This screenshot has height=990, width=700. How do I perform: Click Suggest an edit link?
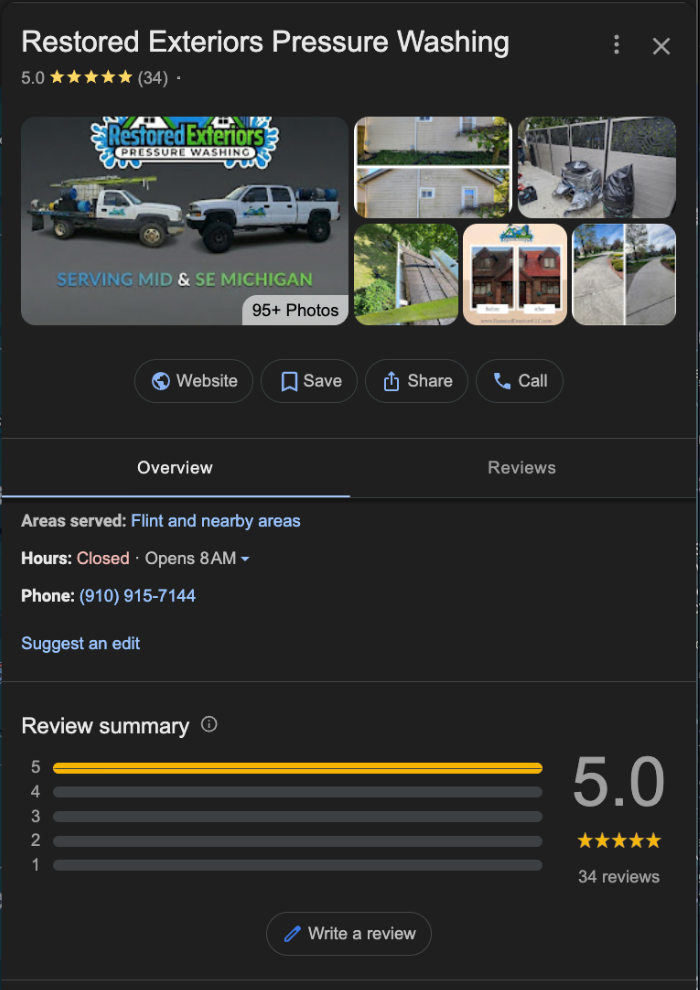click(x=81, y=643)
